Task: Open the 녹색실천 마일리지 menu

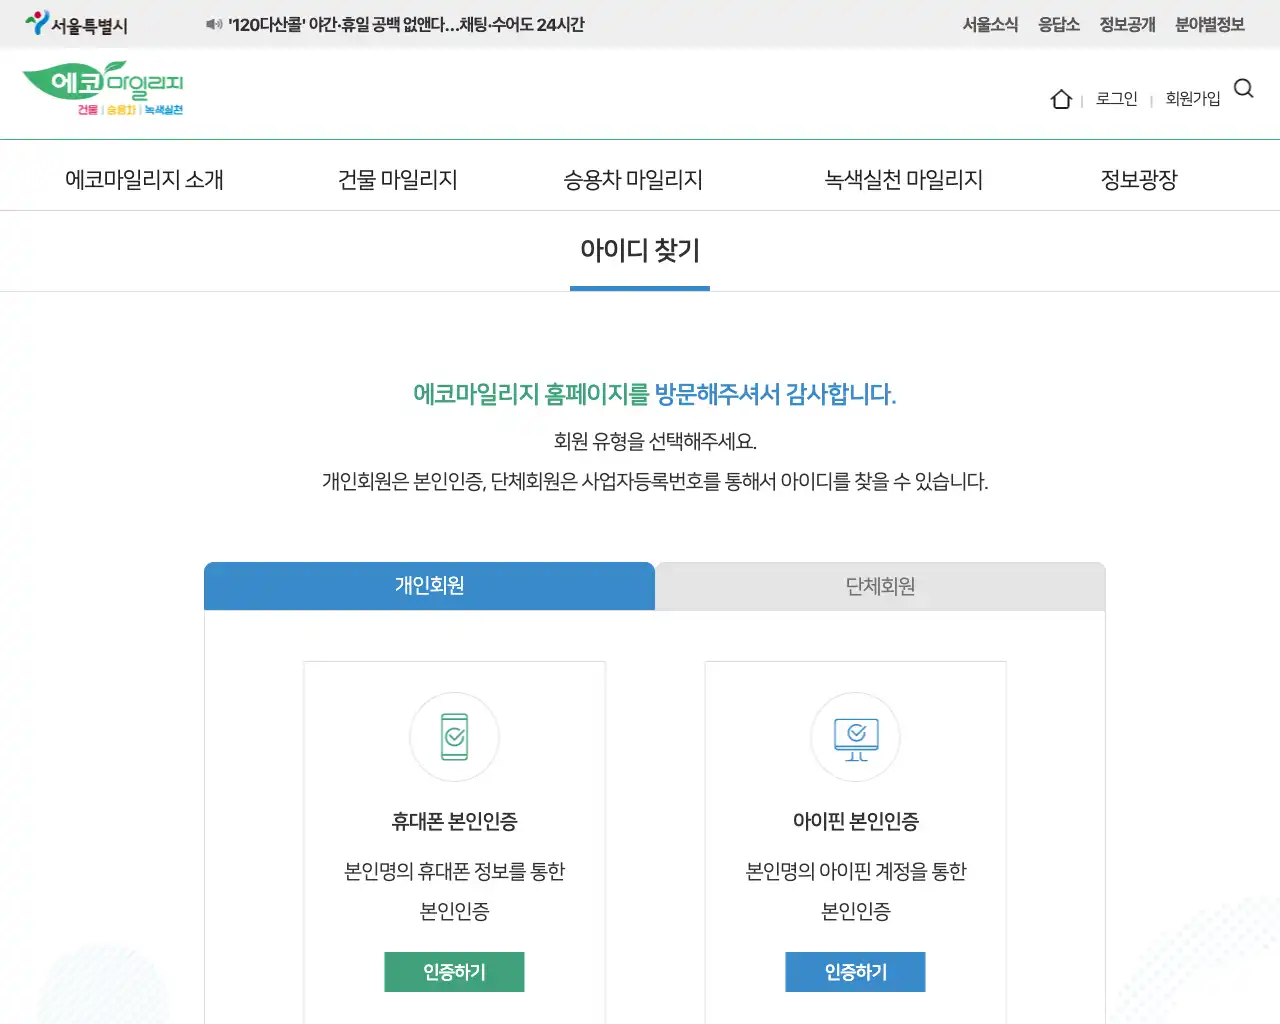Action: 904,179
